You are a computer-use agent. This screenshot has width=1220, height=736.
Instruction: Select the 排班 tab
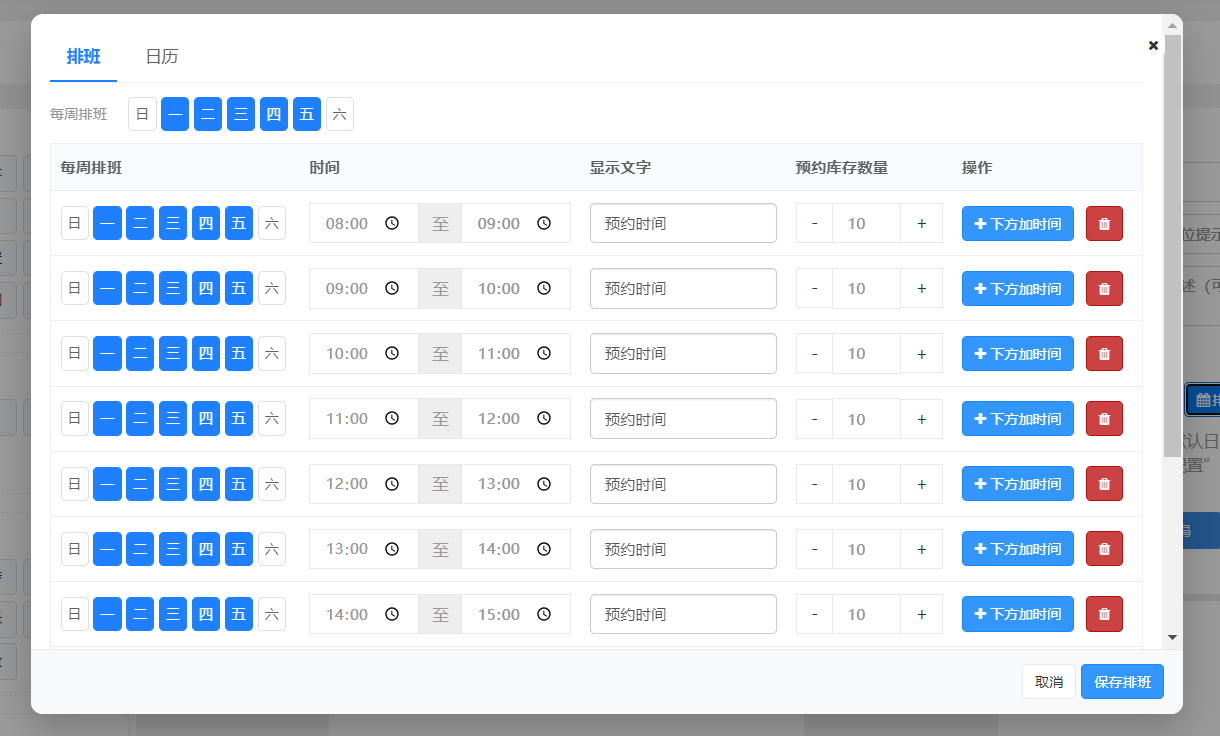pos(84,57)
